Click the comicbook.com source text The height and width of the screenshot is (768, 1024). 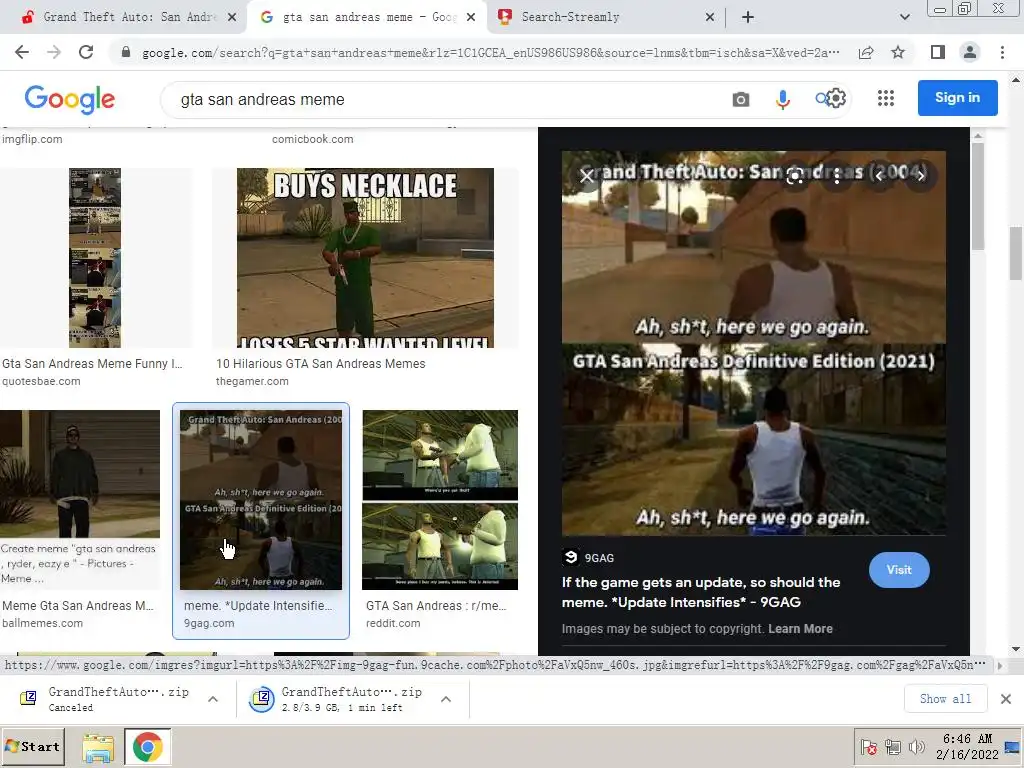(x=313, y=138)
